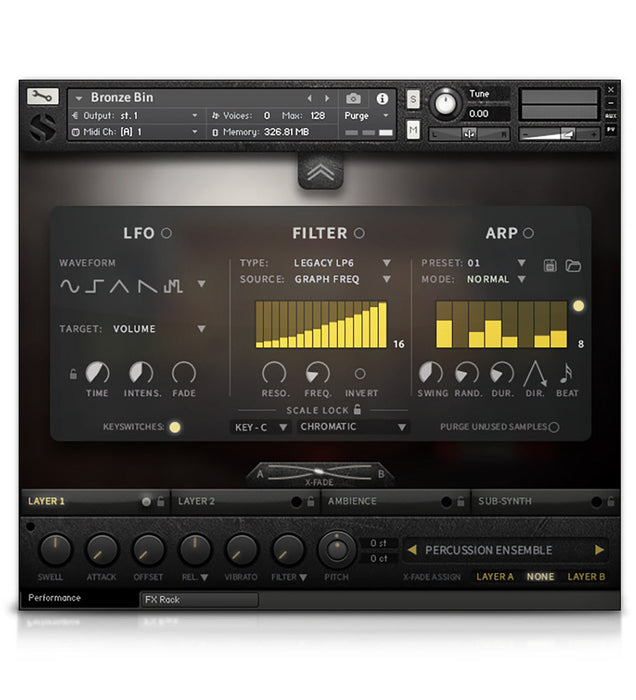Toggle the Keyswitches indicator
The image size is (636, 700).
(175, 427)
